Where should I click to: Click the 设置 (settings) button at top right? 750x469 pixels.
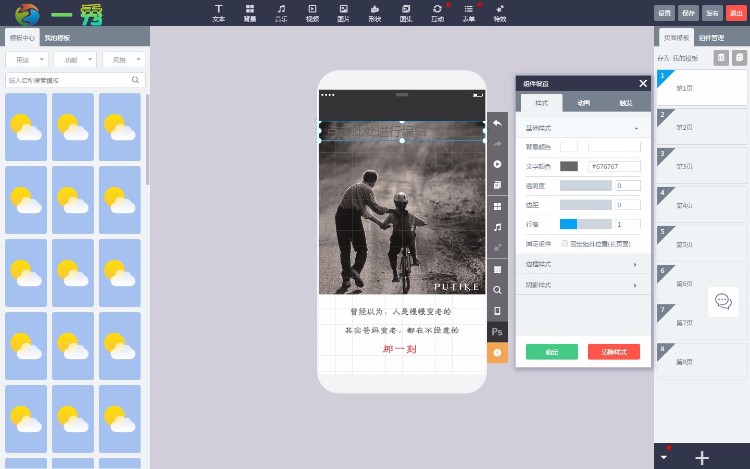pyautogui.click(x=664, y=13)
